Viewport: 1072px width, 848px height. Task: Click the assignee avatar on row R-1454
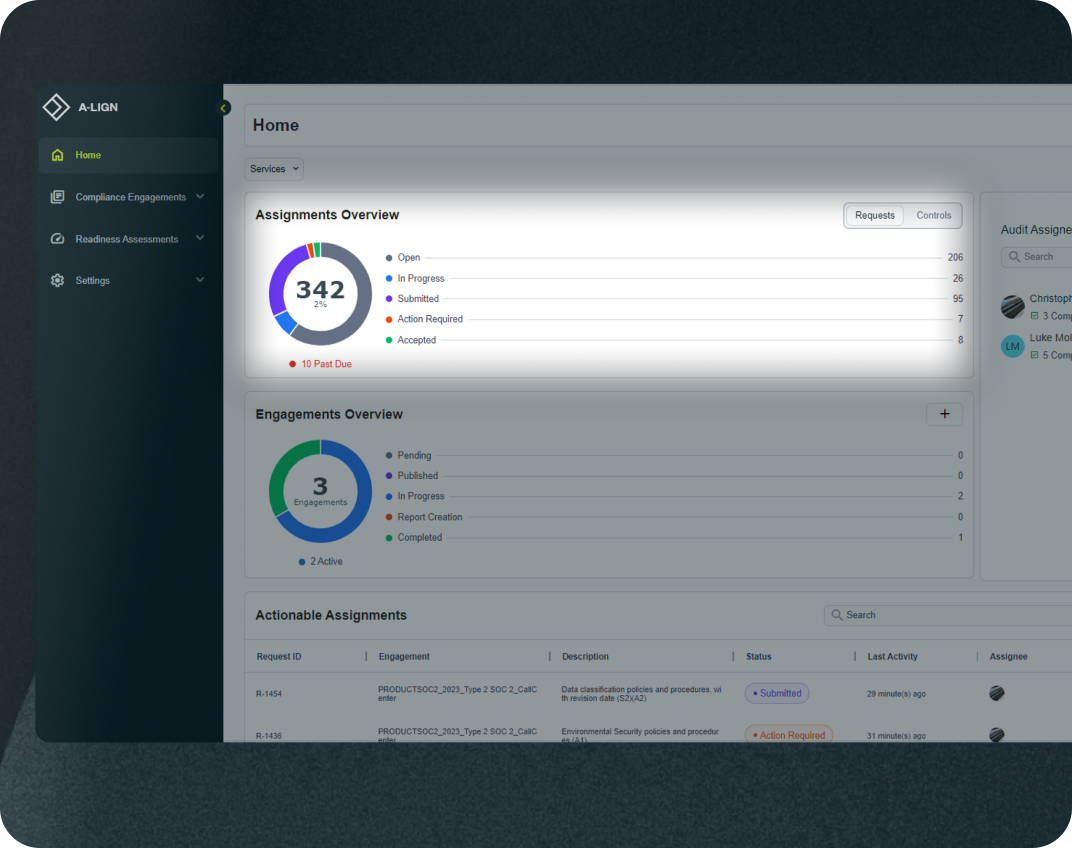tap(997, 693)
